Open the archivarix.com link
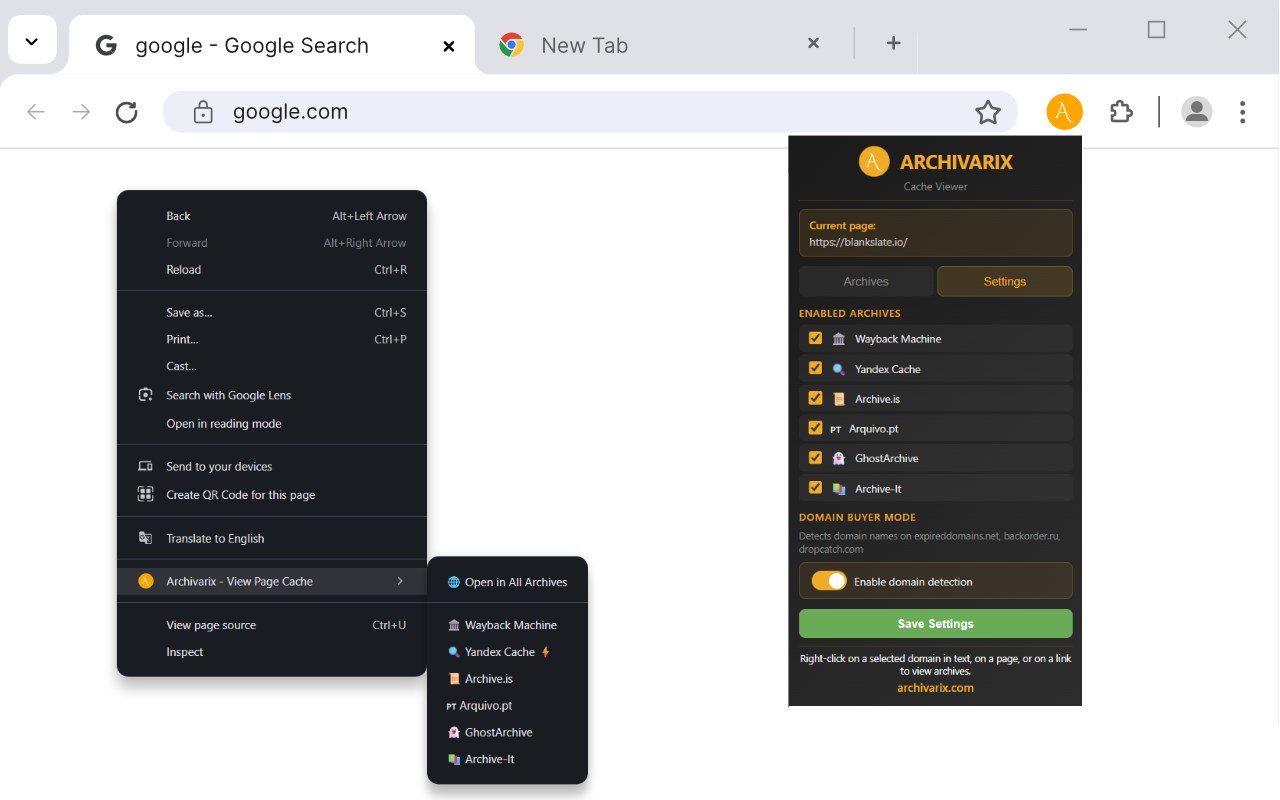Screen dimensions: 1280x800 [x=935, y=688]
